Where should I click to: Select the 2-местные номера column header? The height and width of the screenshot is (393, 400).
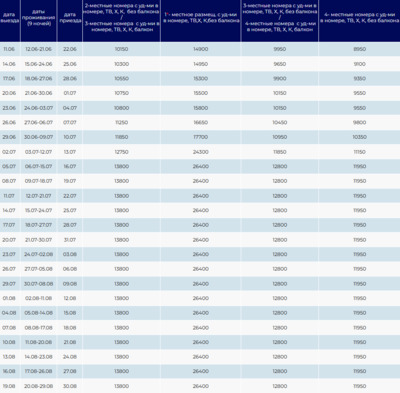coord(121,18)
